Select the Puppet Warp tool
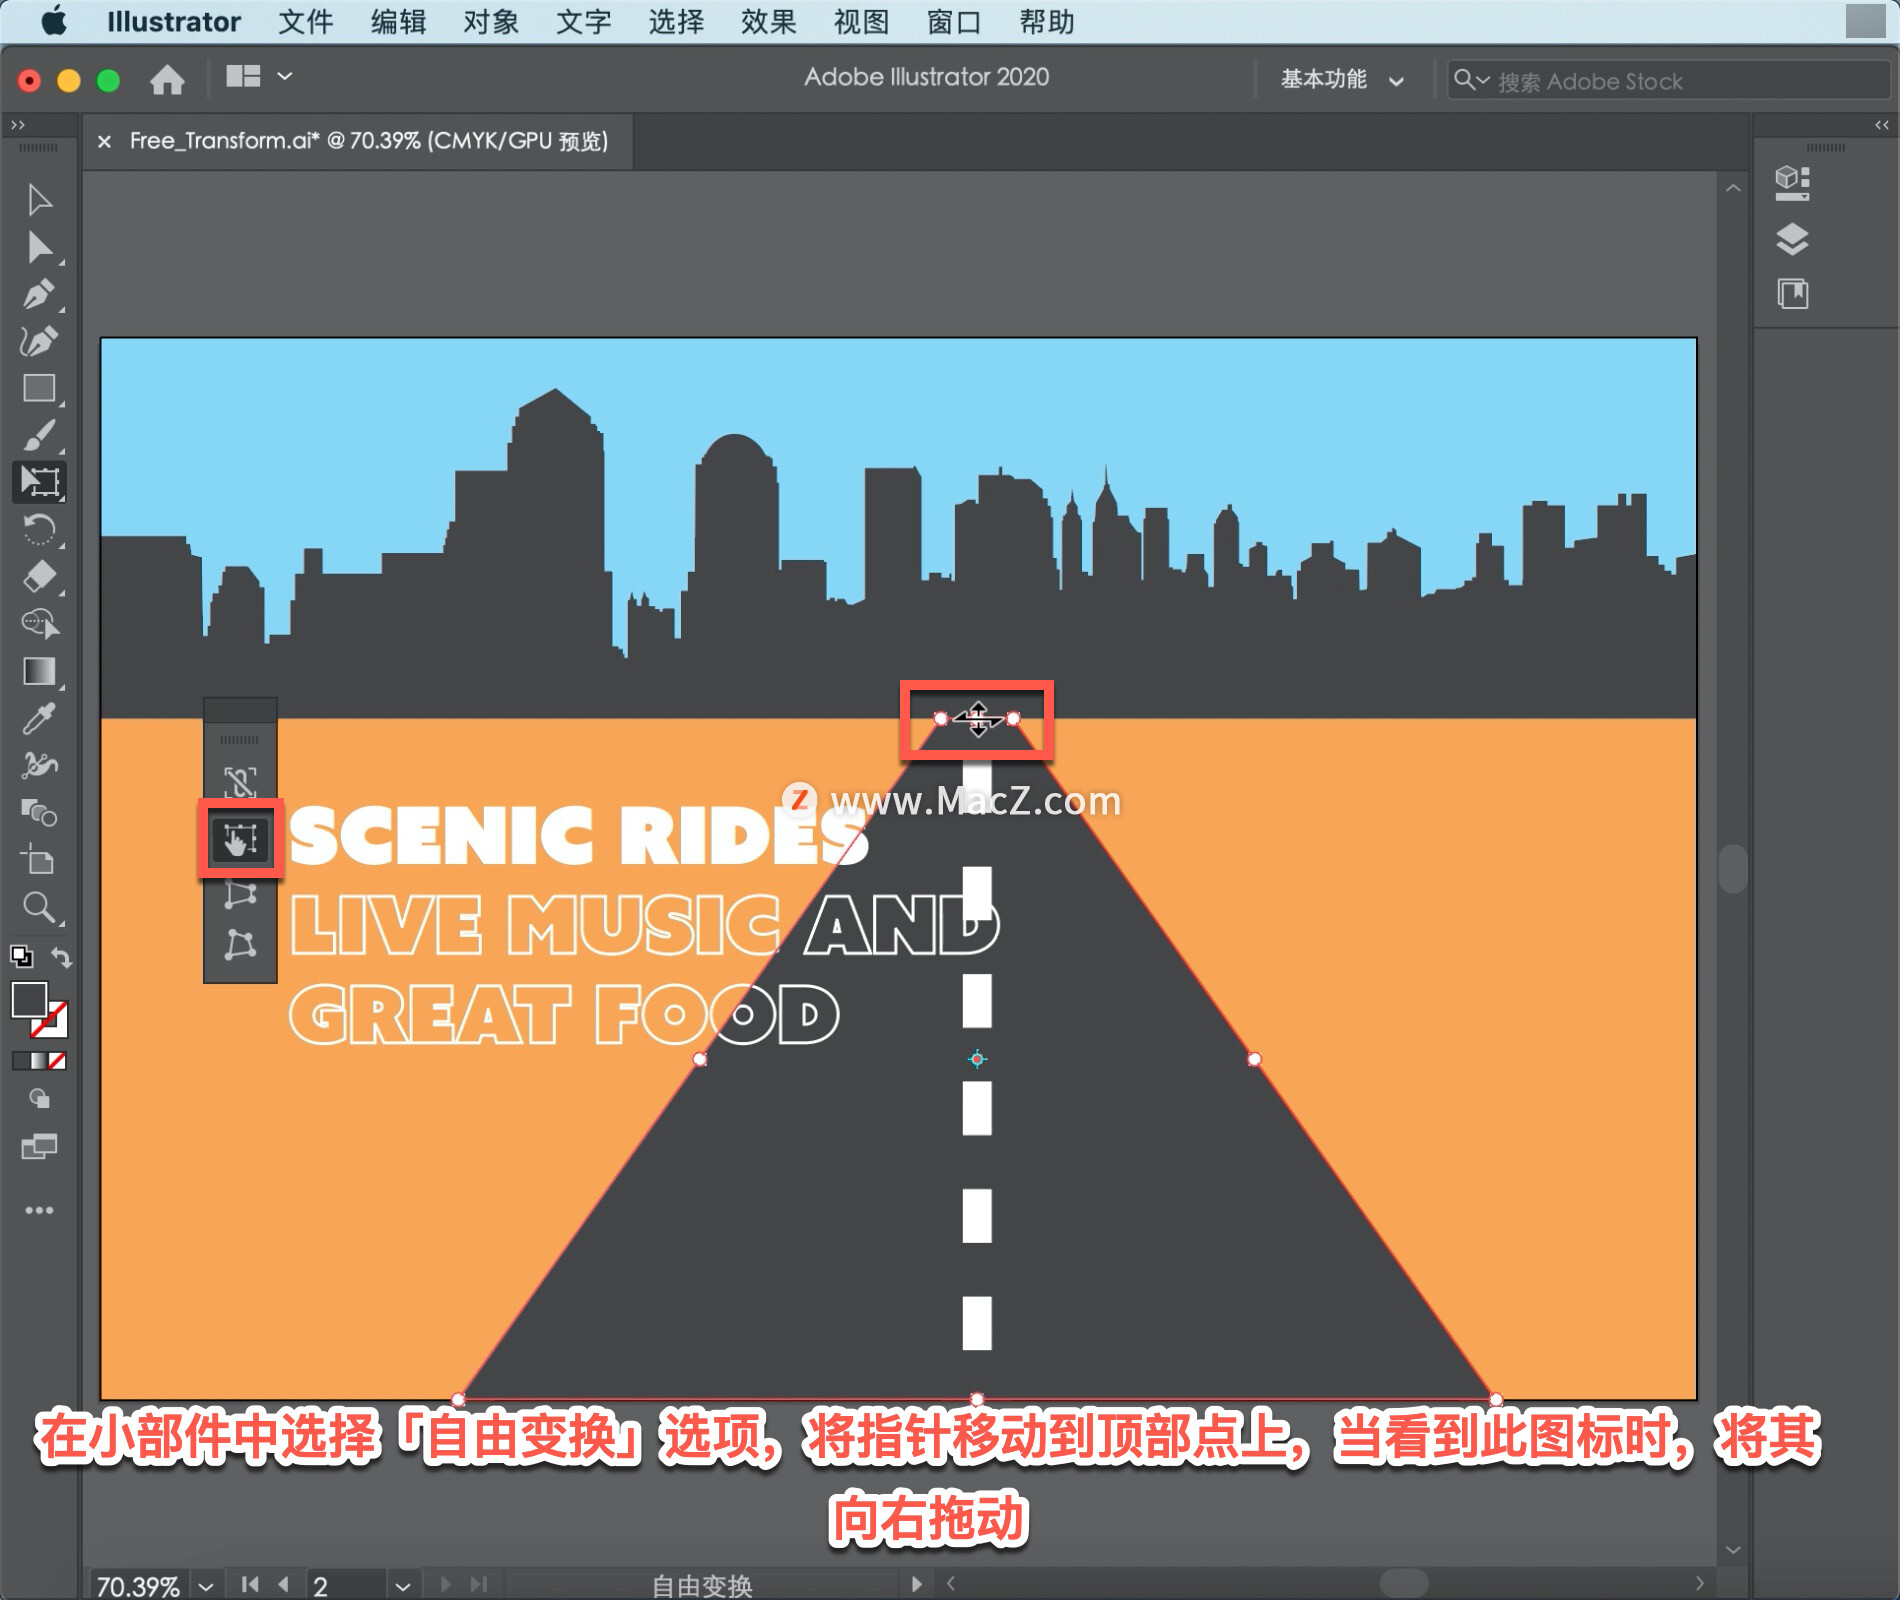 [39, 765]
